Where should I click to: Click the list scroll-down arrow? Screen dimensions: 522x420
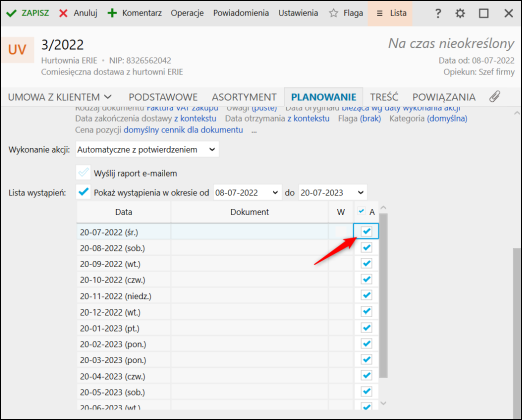click(x=383, y=404)
